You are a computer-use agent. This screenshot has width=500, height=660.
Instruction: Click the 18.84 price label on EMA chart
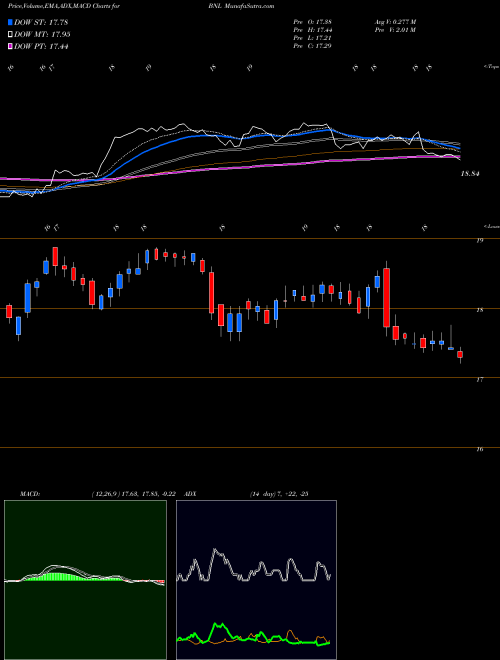(x=470, y=173)
